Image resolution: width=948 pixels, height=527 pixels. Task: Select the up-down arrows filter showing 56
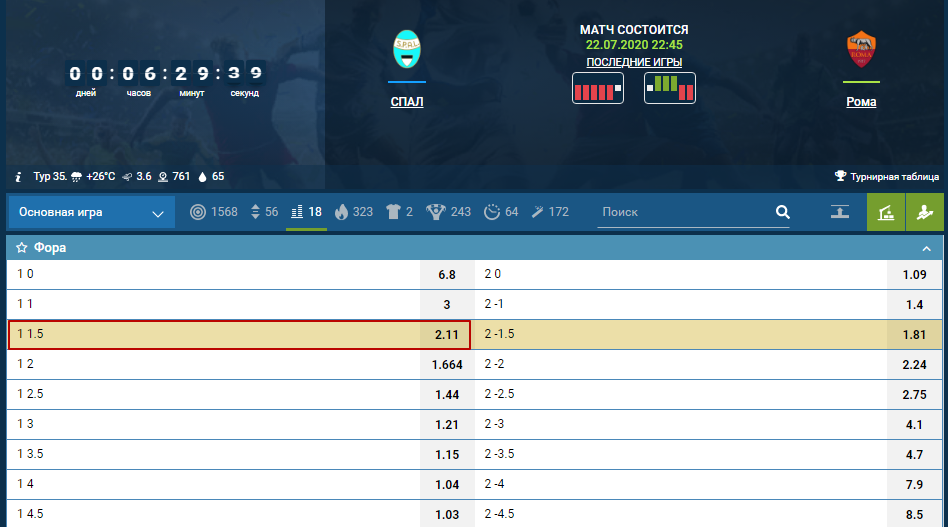pyautogui.click(x=264, y=212)
